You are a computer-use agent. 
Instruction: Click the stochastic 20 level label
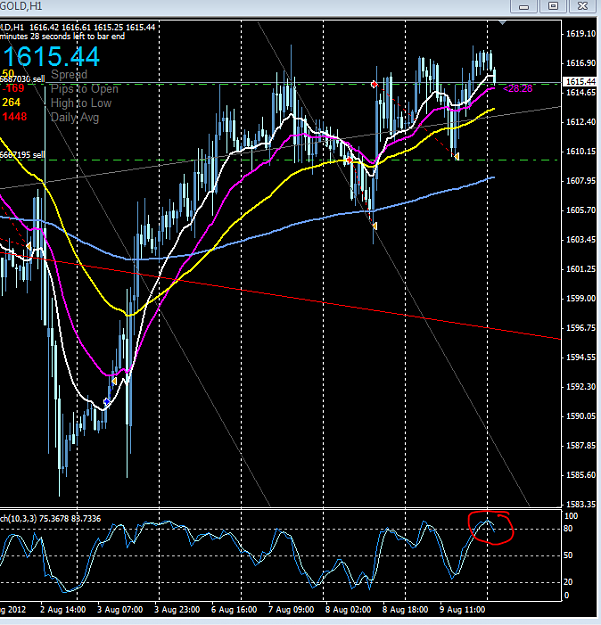pos(568,582)
